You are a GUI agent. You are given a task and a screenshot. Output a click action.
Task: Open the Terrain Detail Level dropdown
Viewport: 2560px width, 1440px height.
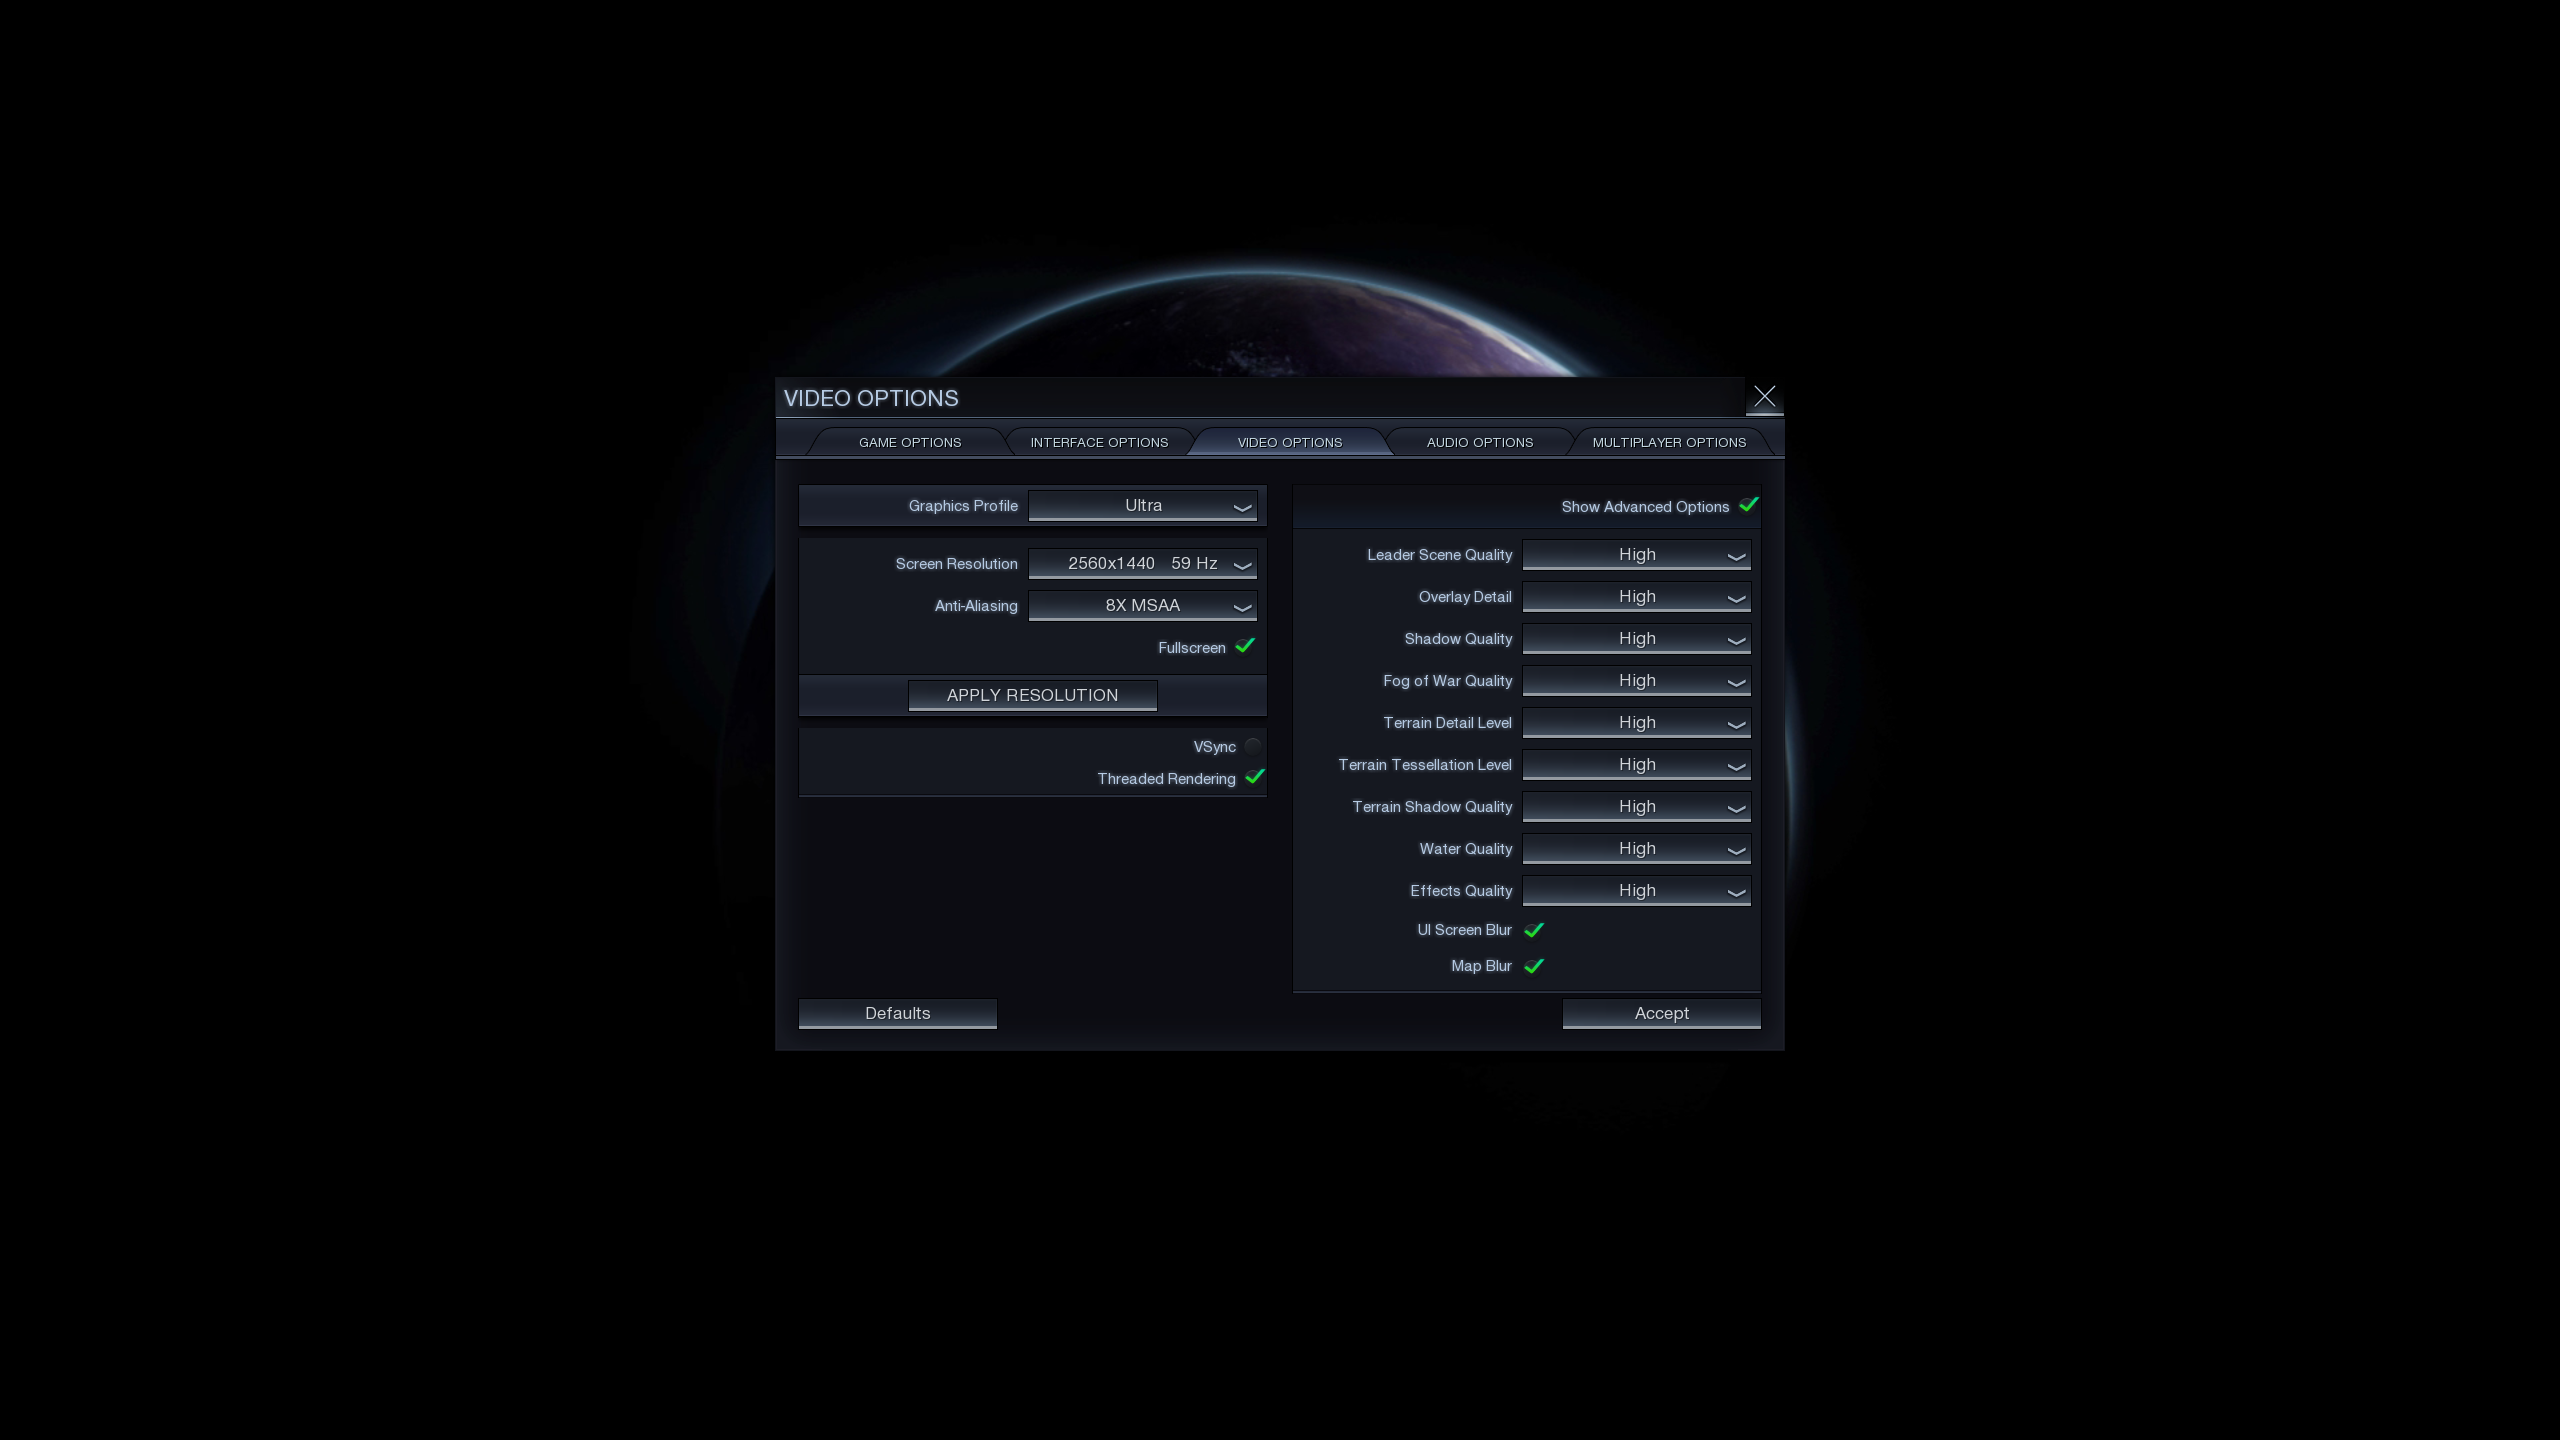click(x=1636, y=723)
